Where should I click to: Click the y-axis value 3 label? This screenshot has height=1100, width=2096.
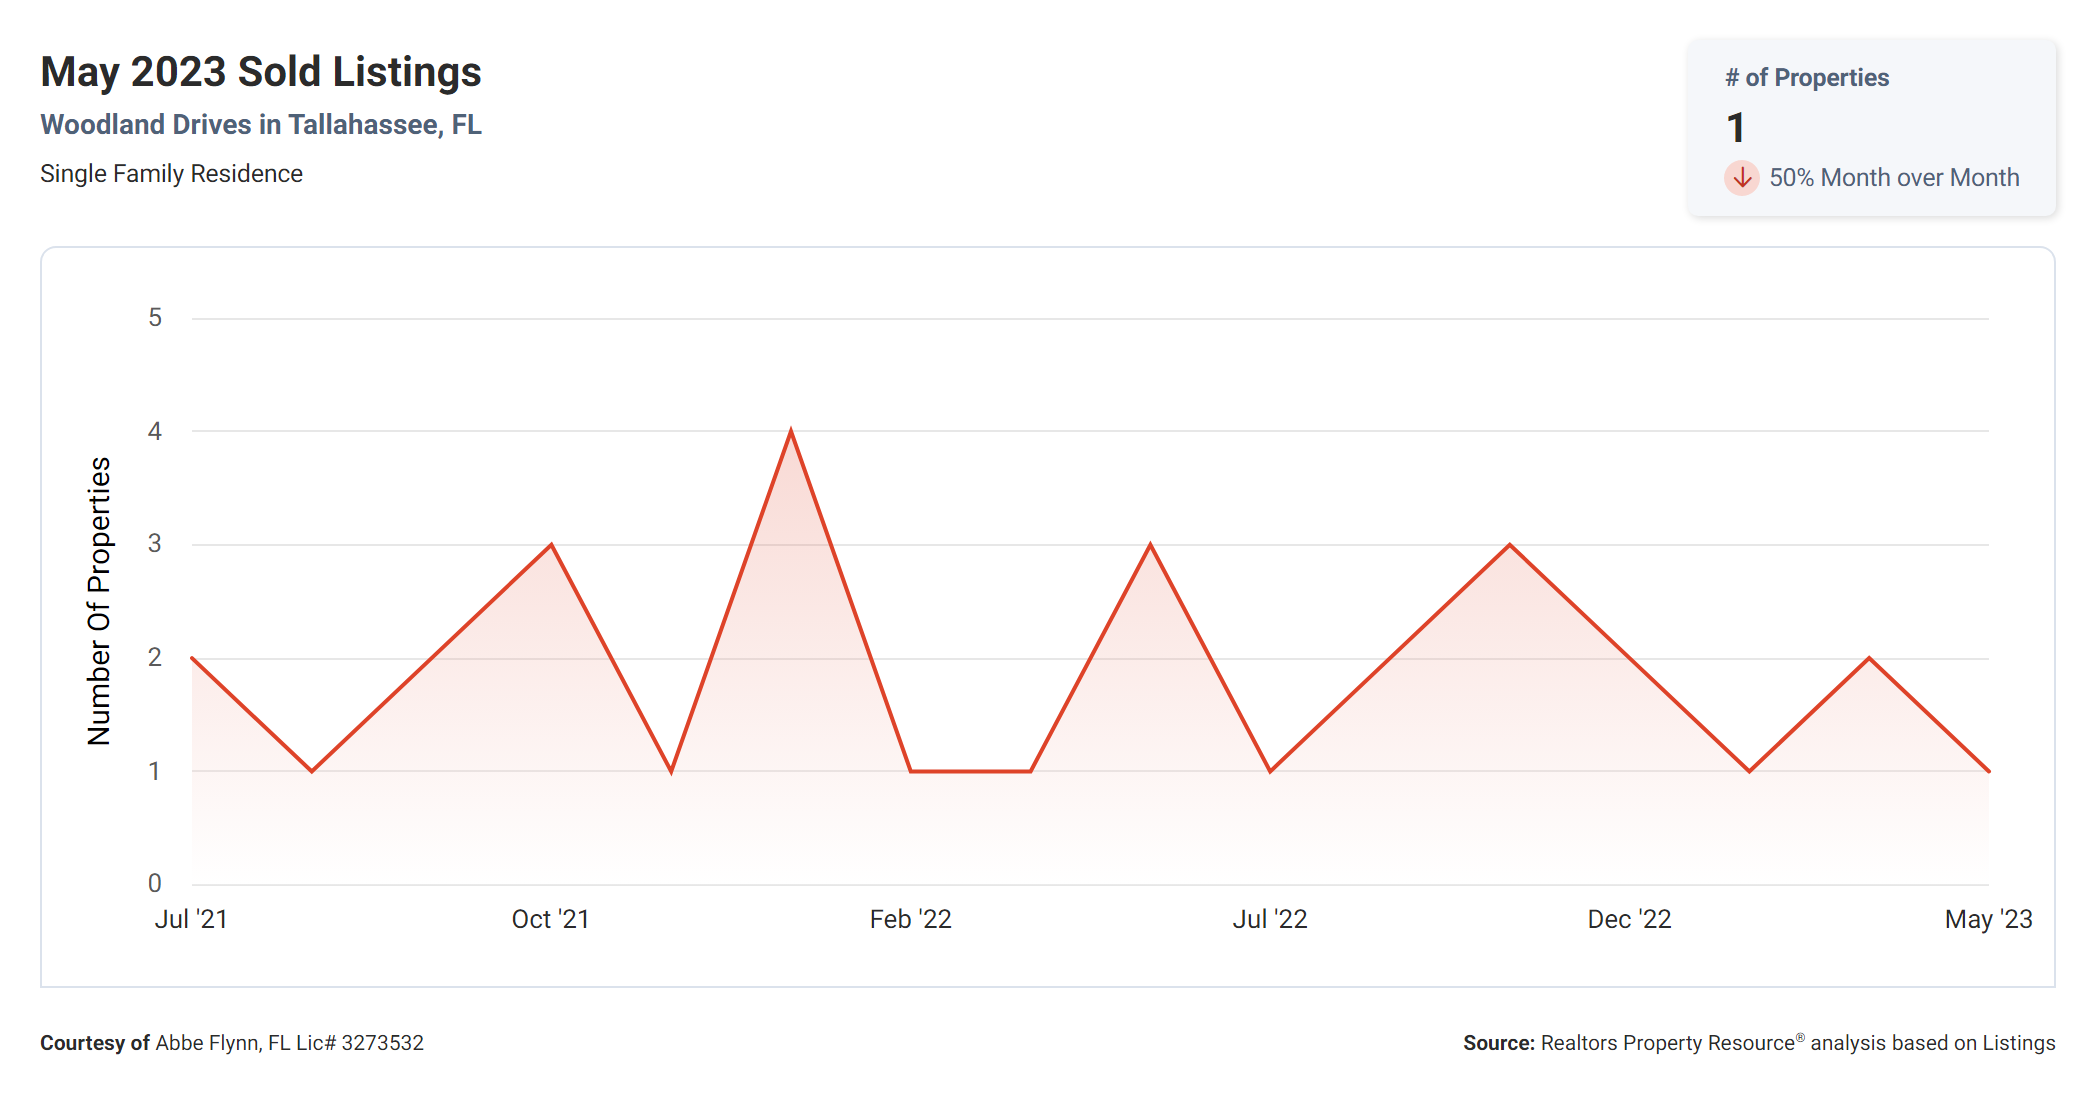(x=155, y=544)
